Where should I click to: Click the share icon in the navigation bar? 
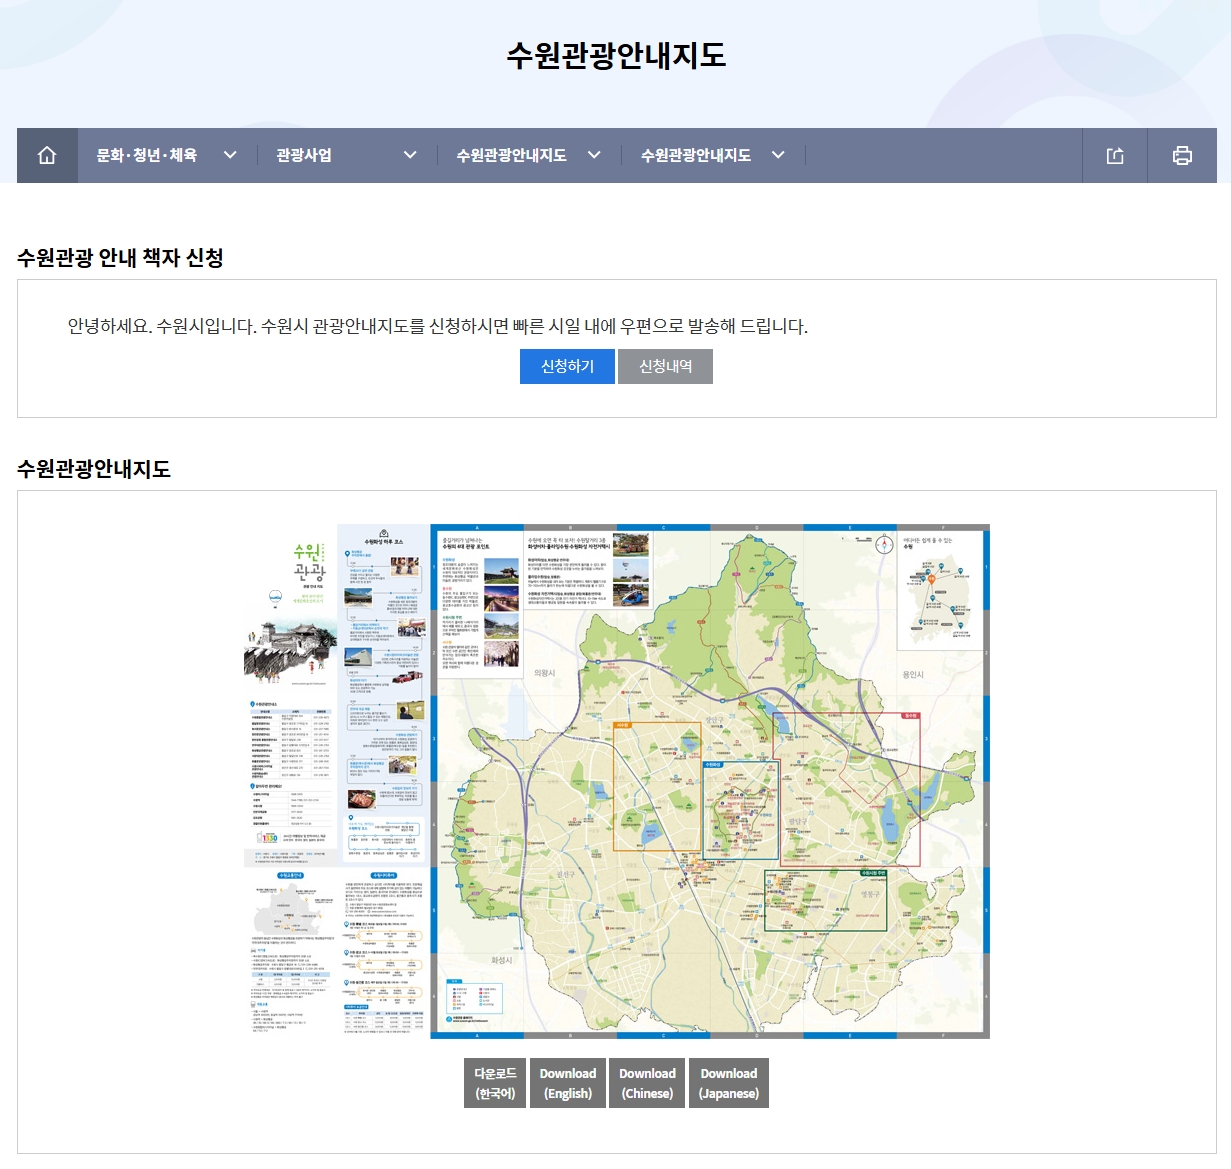(1115, 155)
